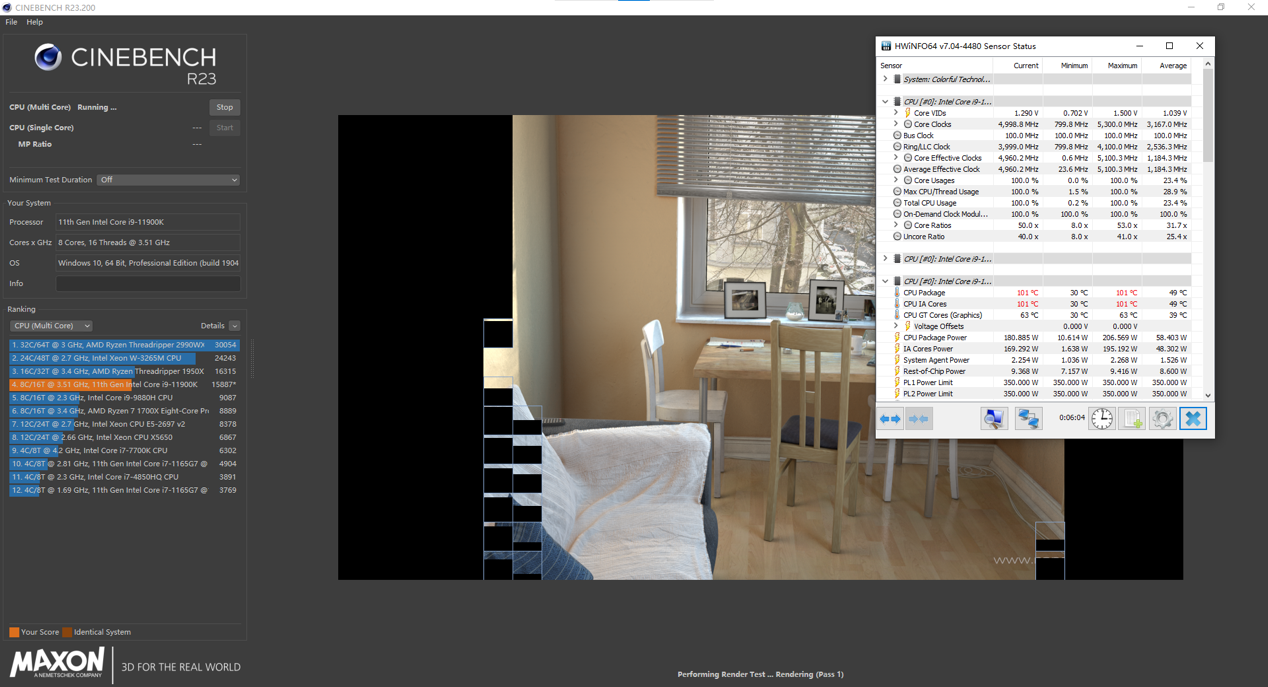Image resolution: width=1268 pixels, height=687 pixels.
Task: Select the System Agent Power sensor row
Action: [x=1034, y=360]
